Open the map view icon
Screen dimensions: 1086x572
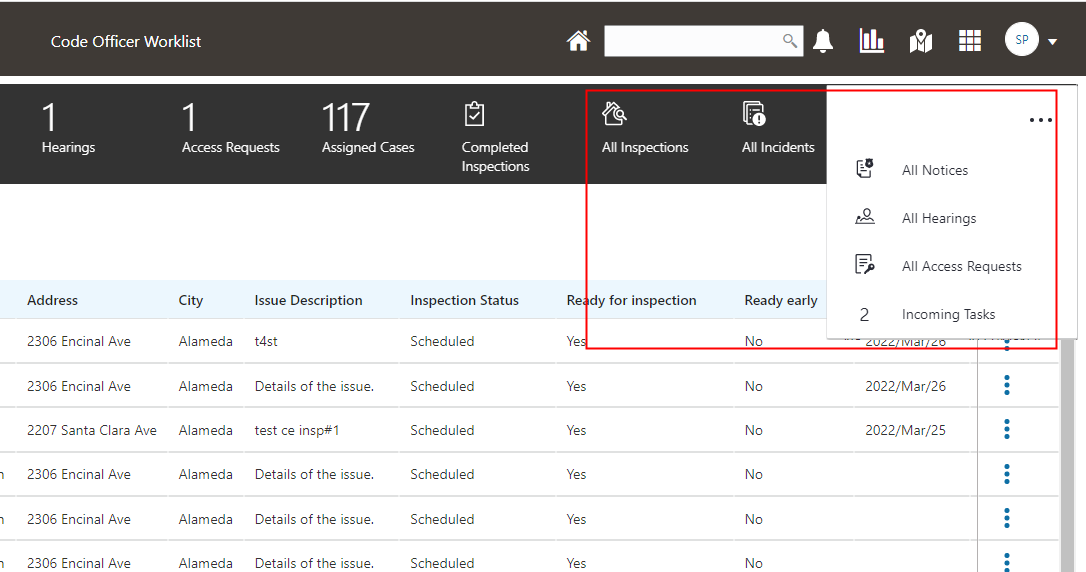pyautogui.click(x=920, y=42)
